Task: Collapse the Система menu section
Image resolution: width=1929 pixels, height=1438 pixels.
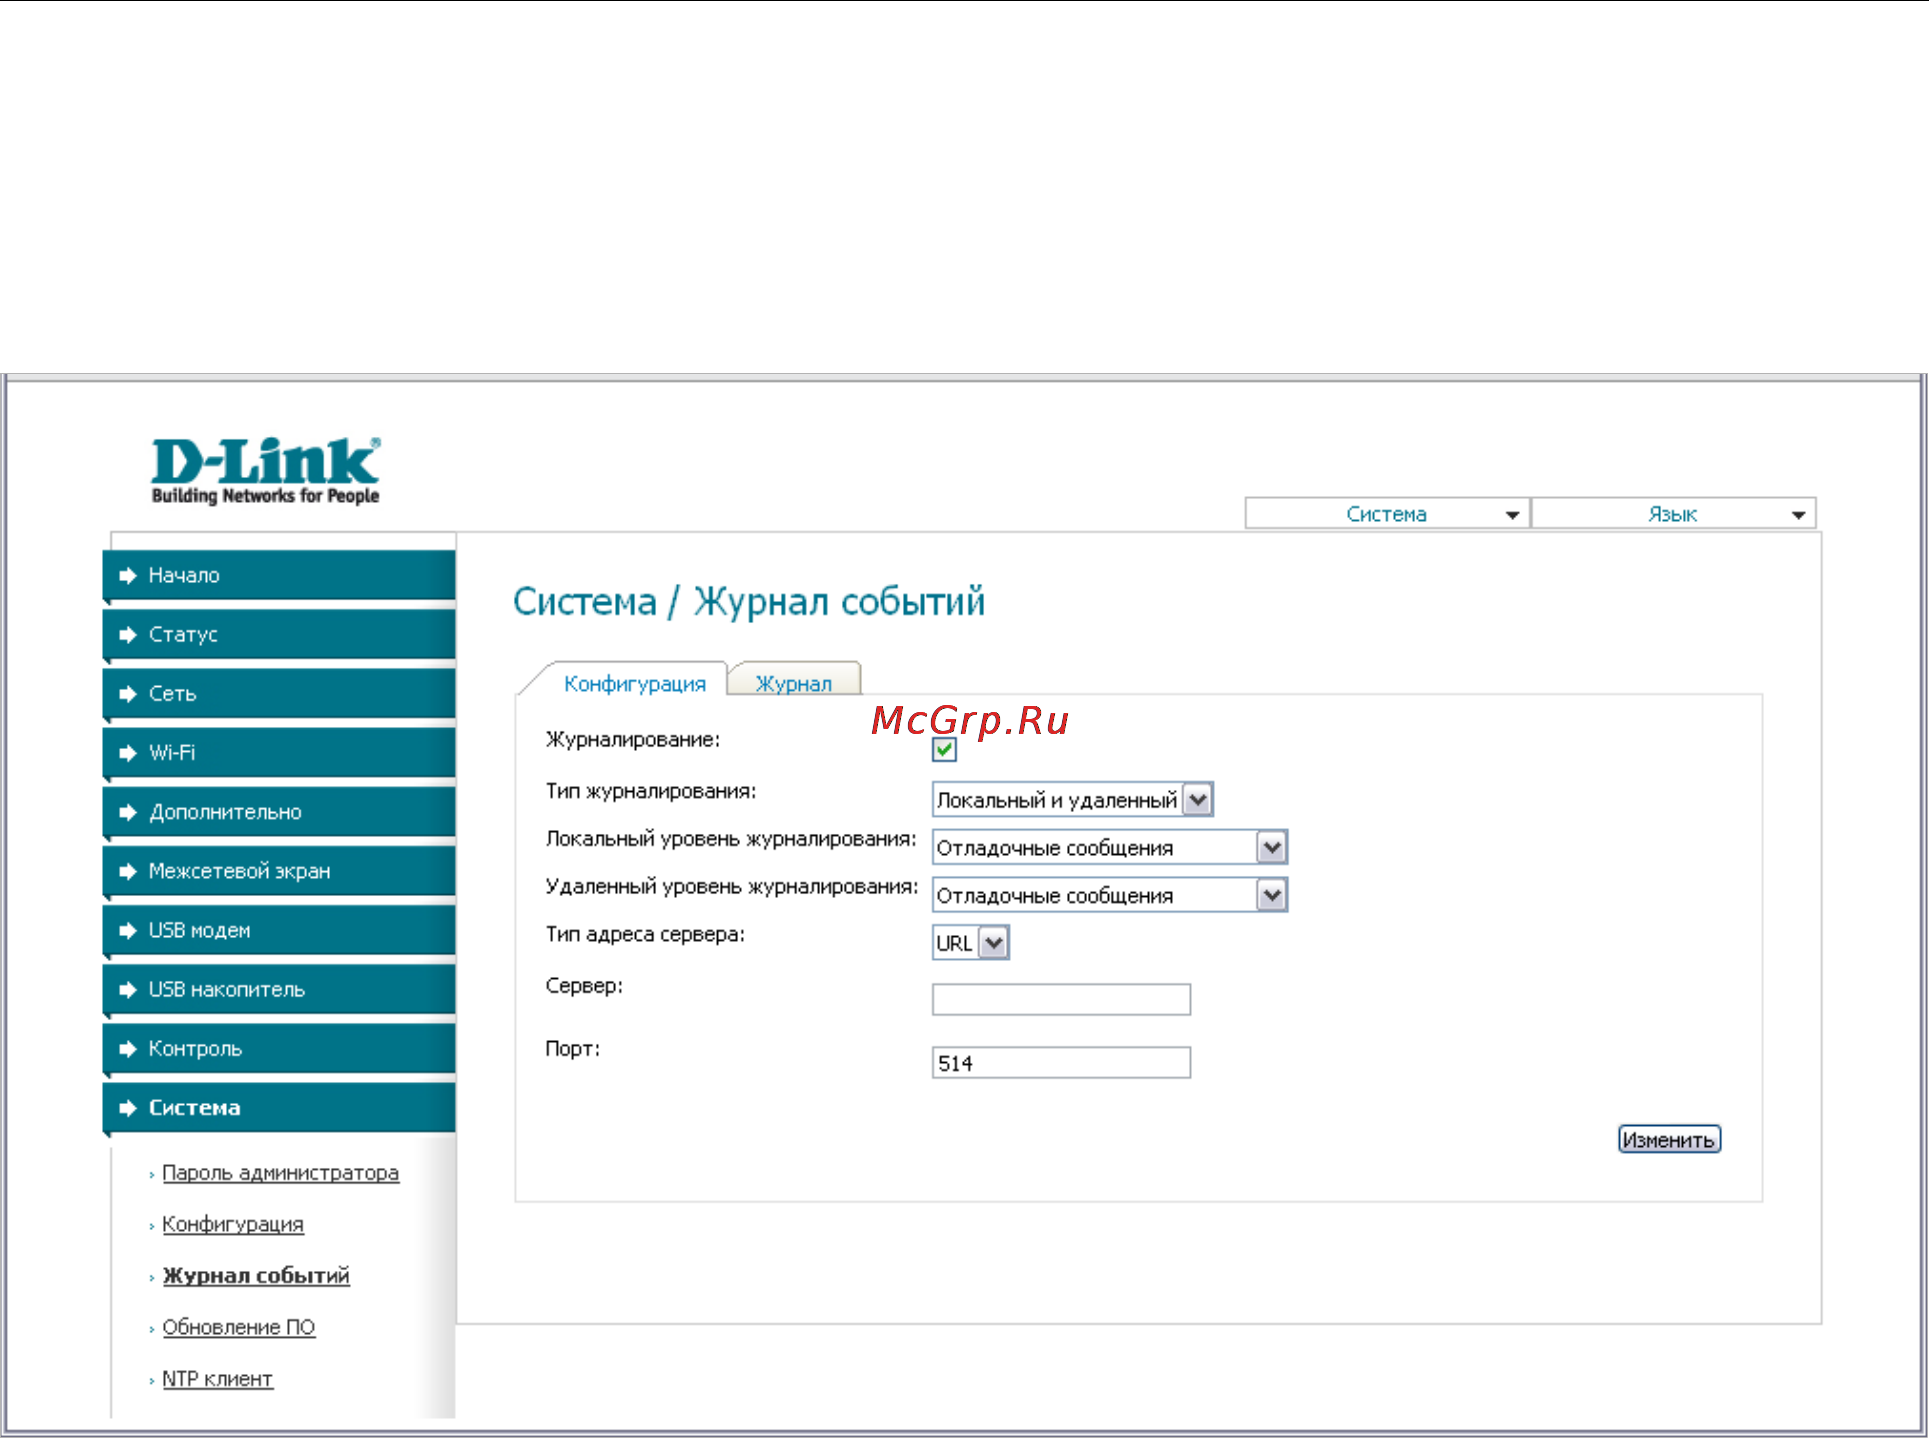Action: point(279,1107)
